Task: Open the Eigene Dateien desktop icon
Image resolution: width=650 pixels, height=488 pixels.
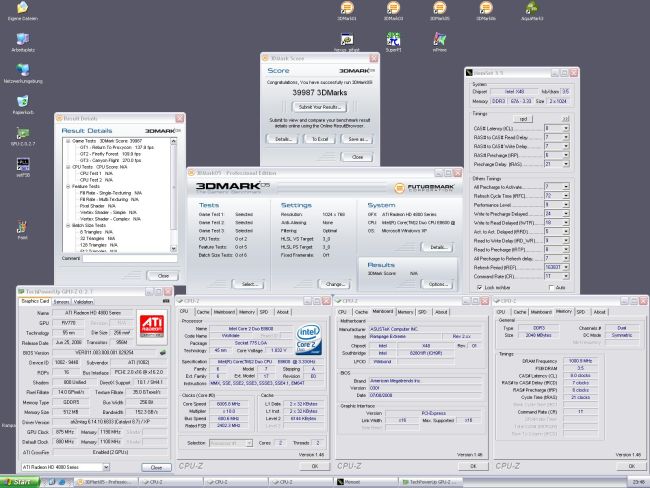Action: click(23, 11)
